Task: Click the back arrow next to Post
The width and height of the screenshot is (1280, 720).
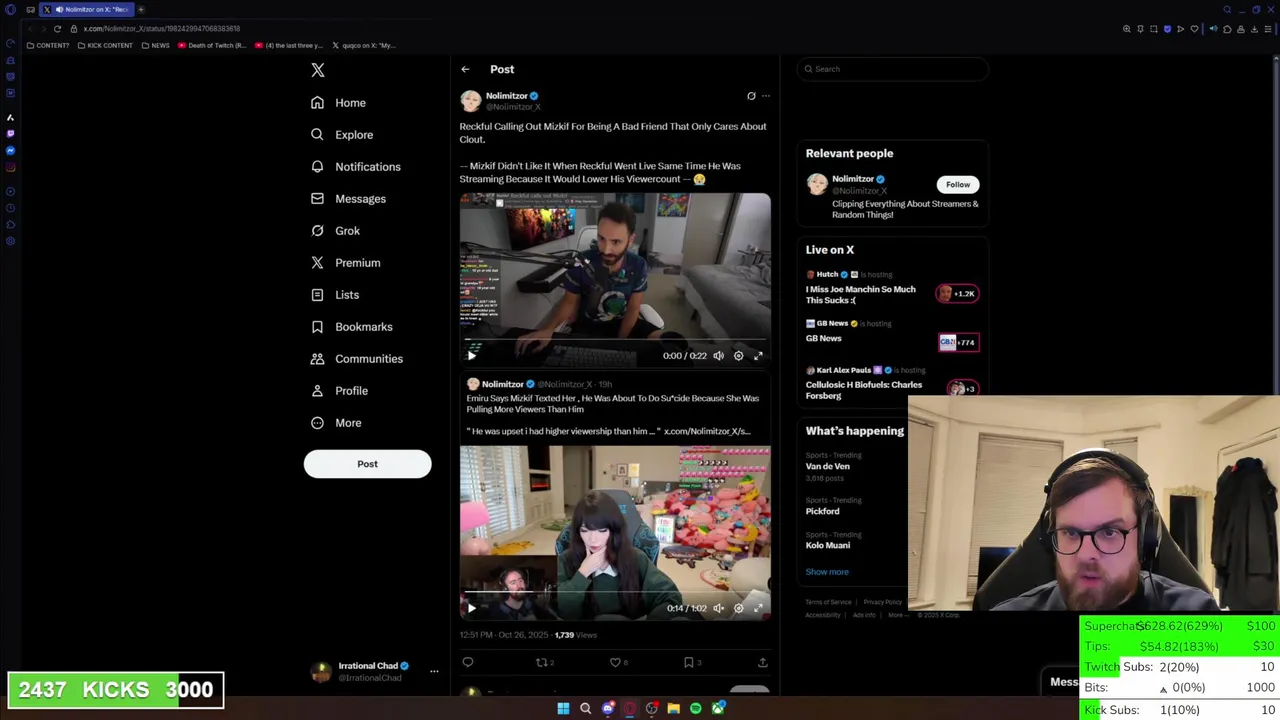Action: click(x=465, y=69)
